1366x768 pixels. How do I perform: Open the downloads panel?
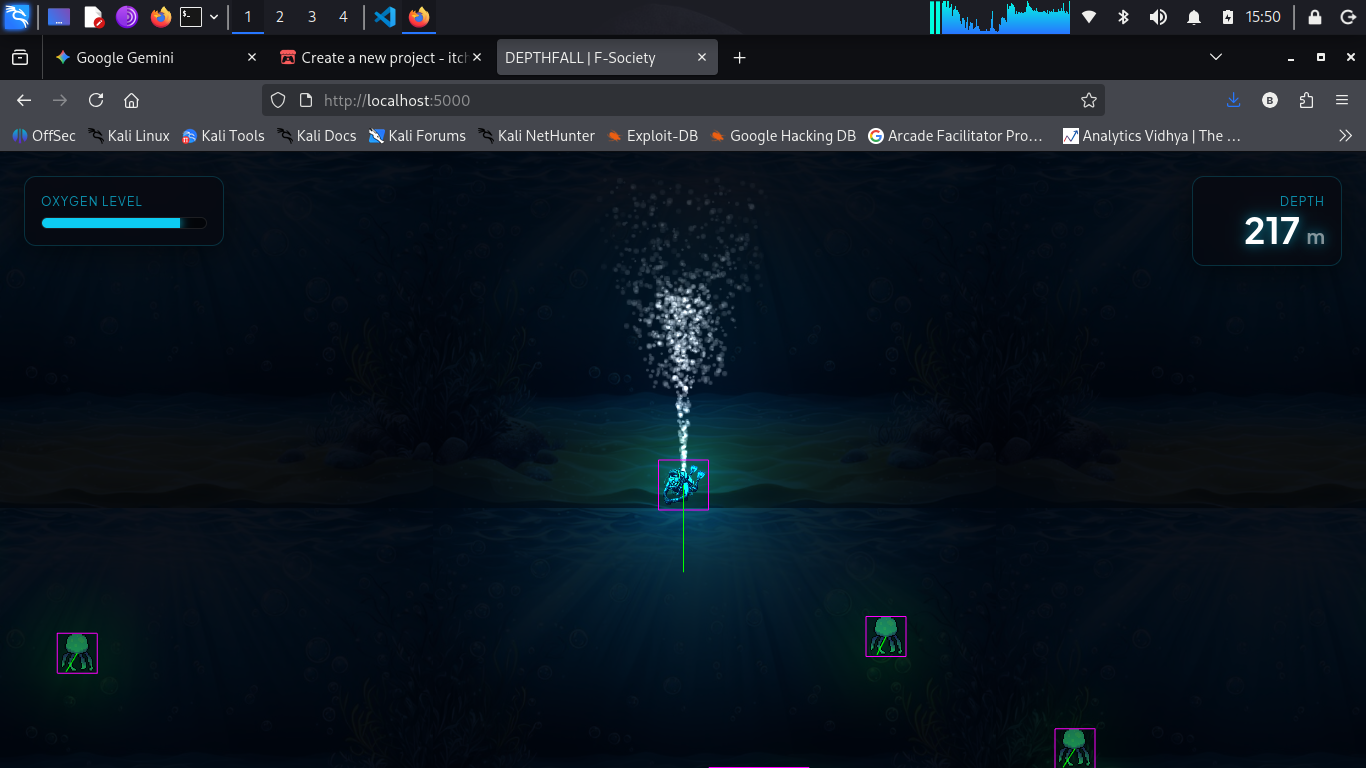[x=1234, y=100]
